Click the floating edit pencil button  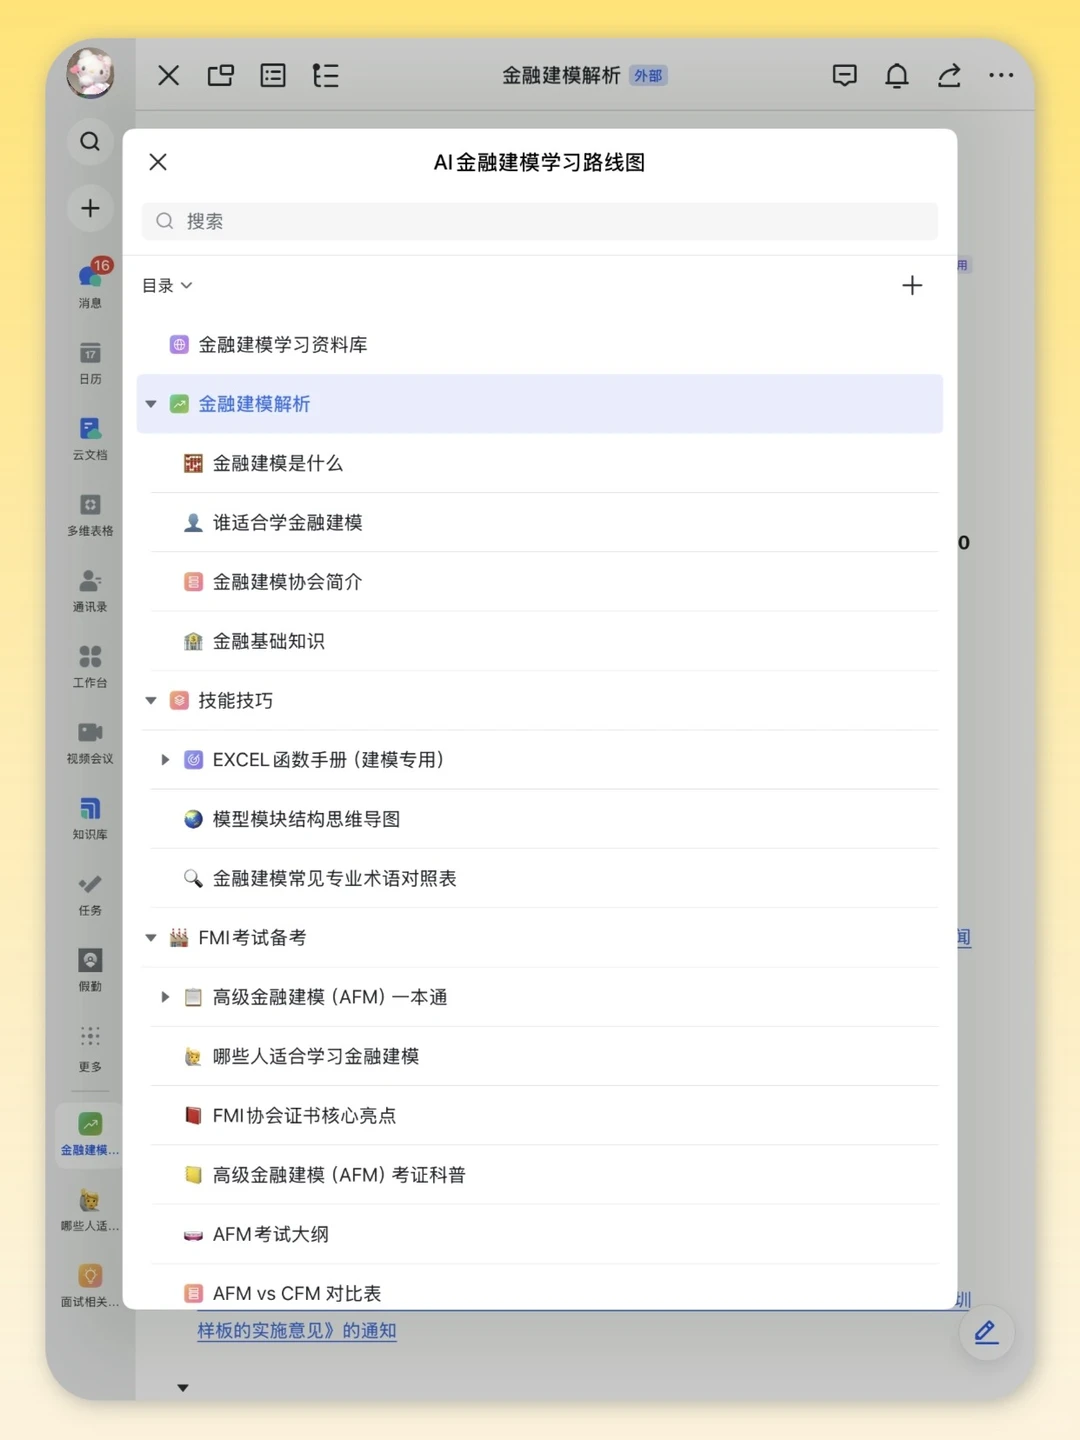[986, 1332]
